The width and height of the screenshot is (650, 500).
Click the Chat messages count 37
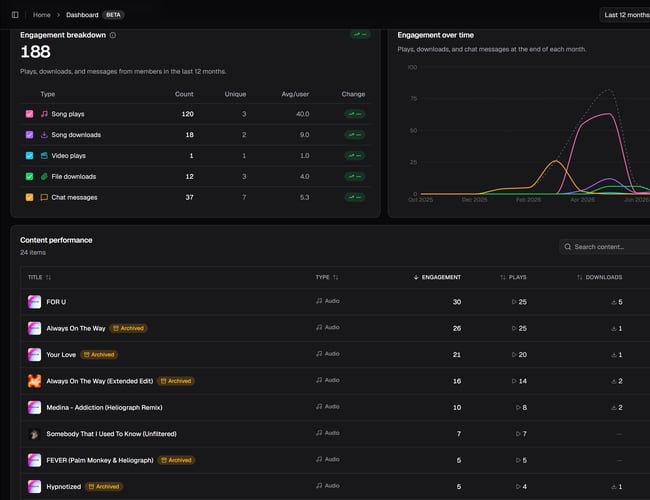click(x=189, y=197)
